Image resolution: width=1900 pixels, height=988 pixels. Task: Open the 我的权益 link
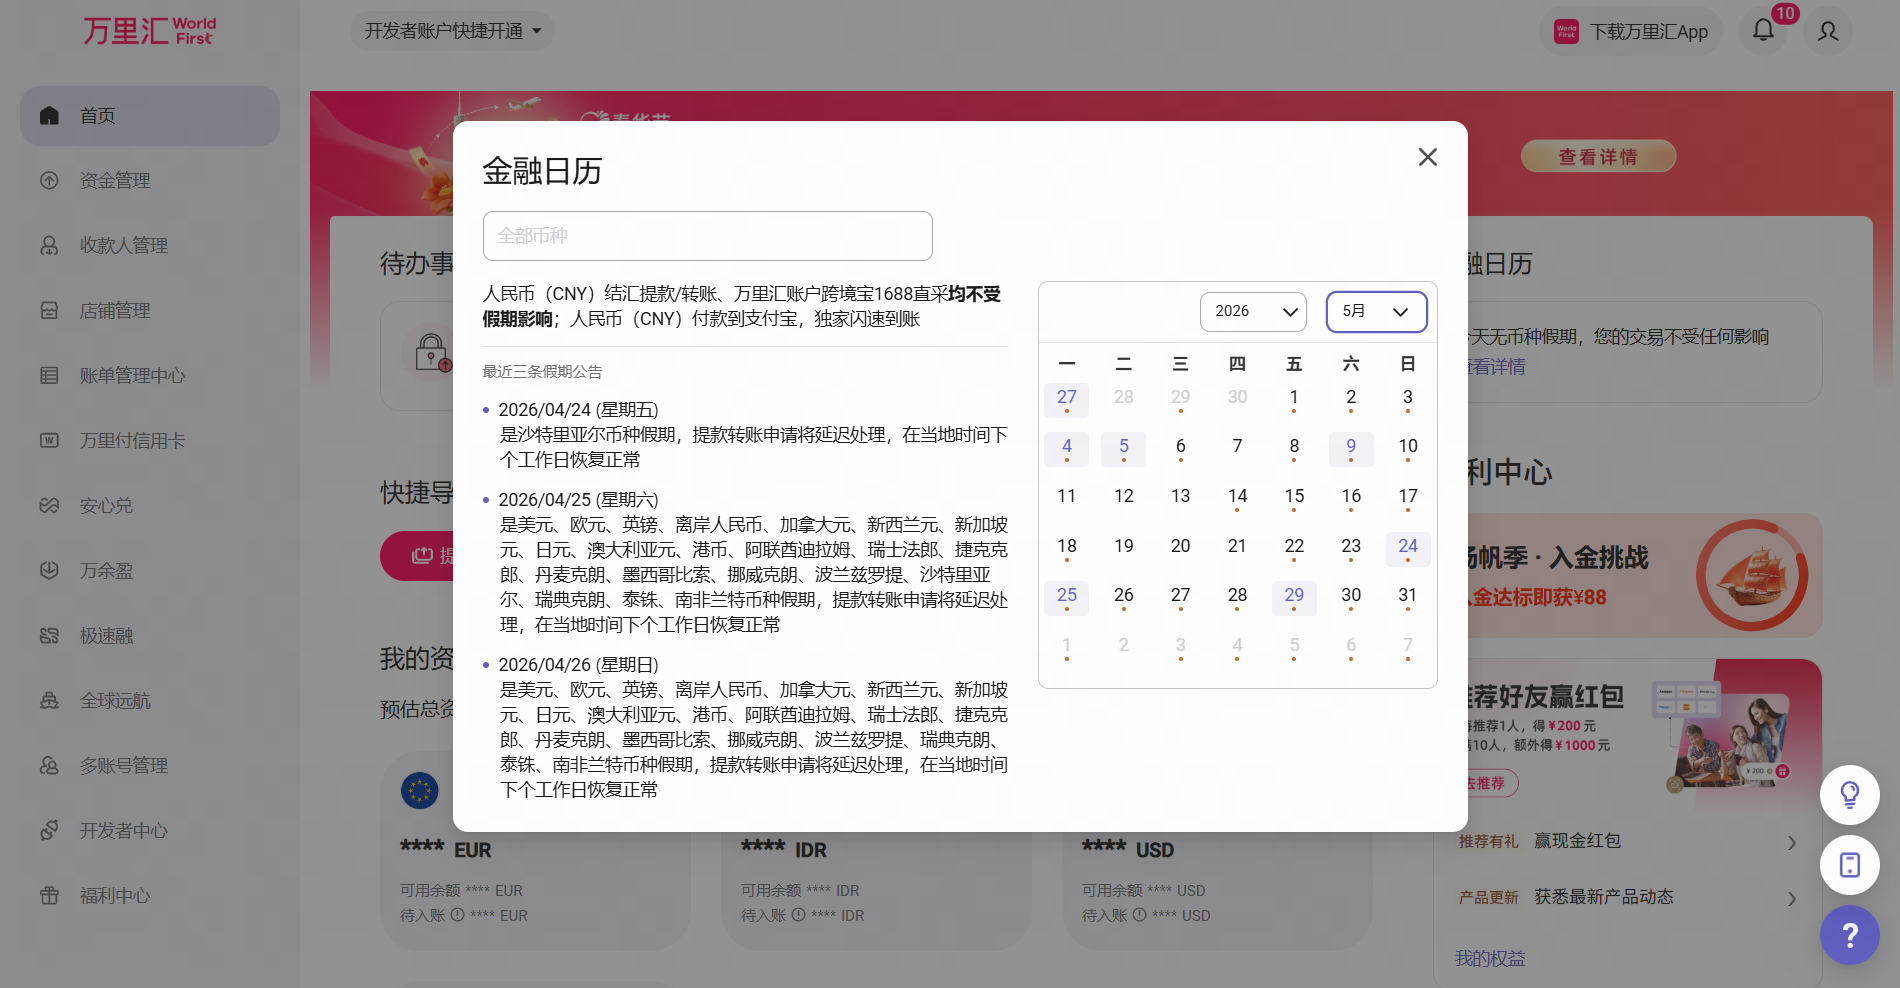pyautogui.click(x=1489, y=958)
